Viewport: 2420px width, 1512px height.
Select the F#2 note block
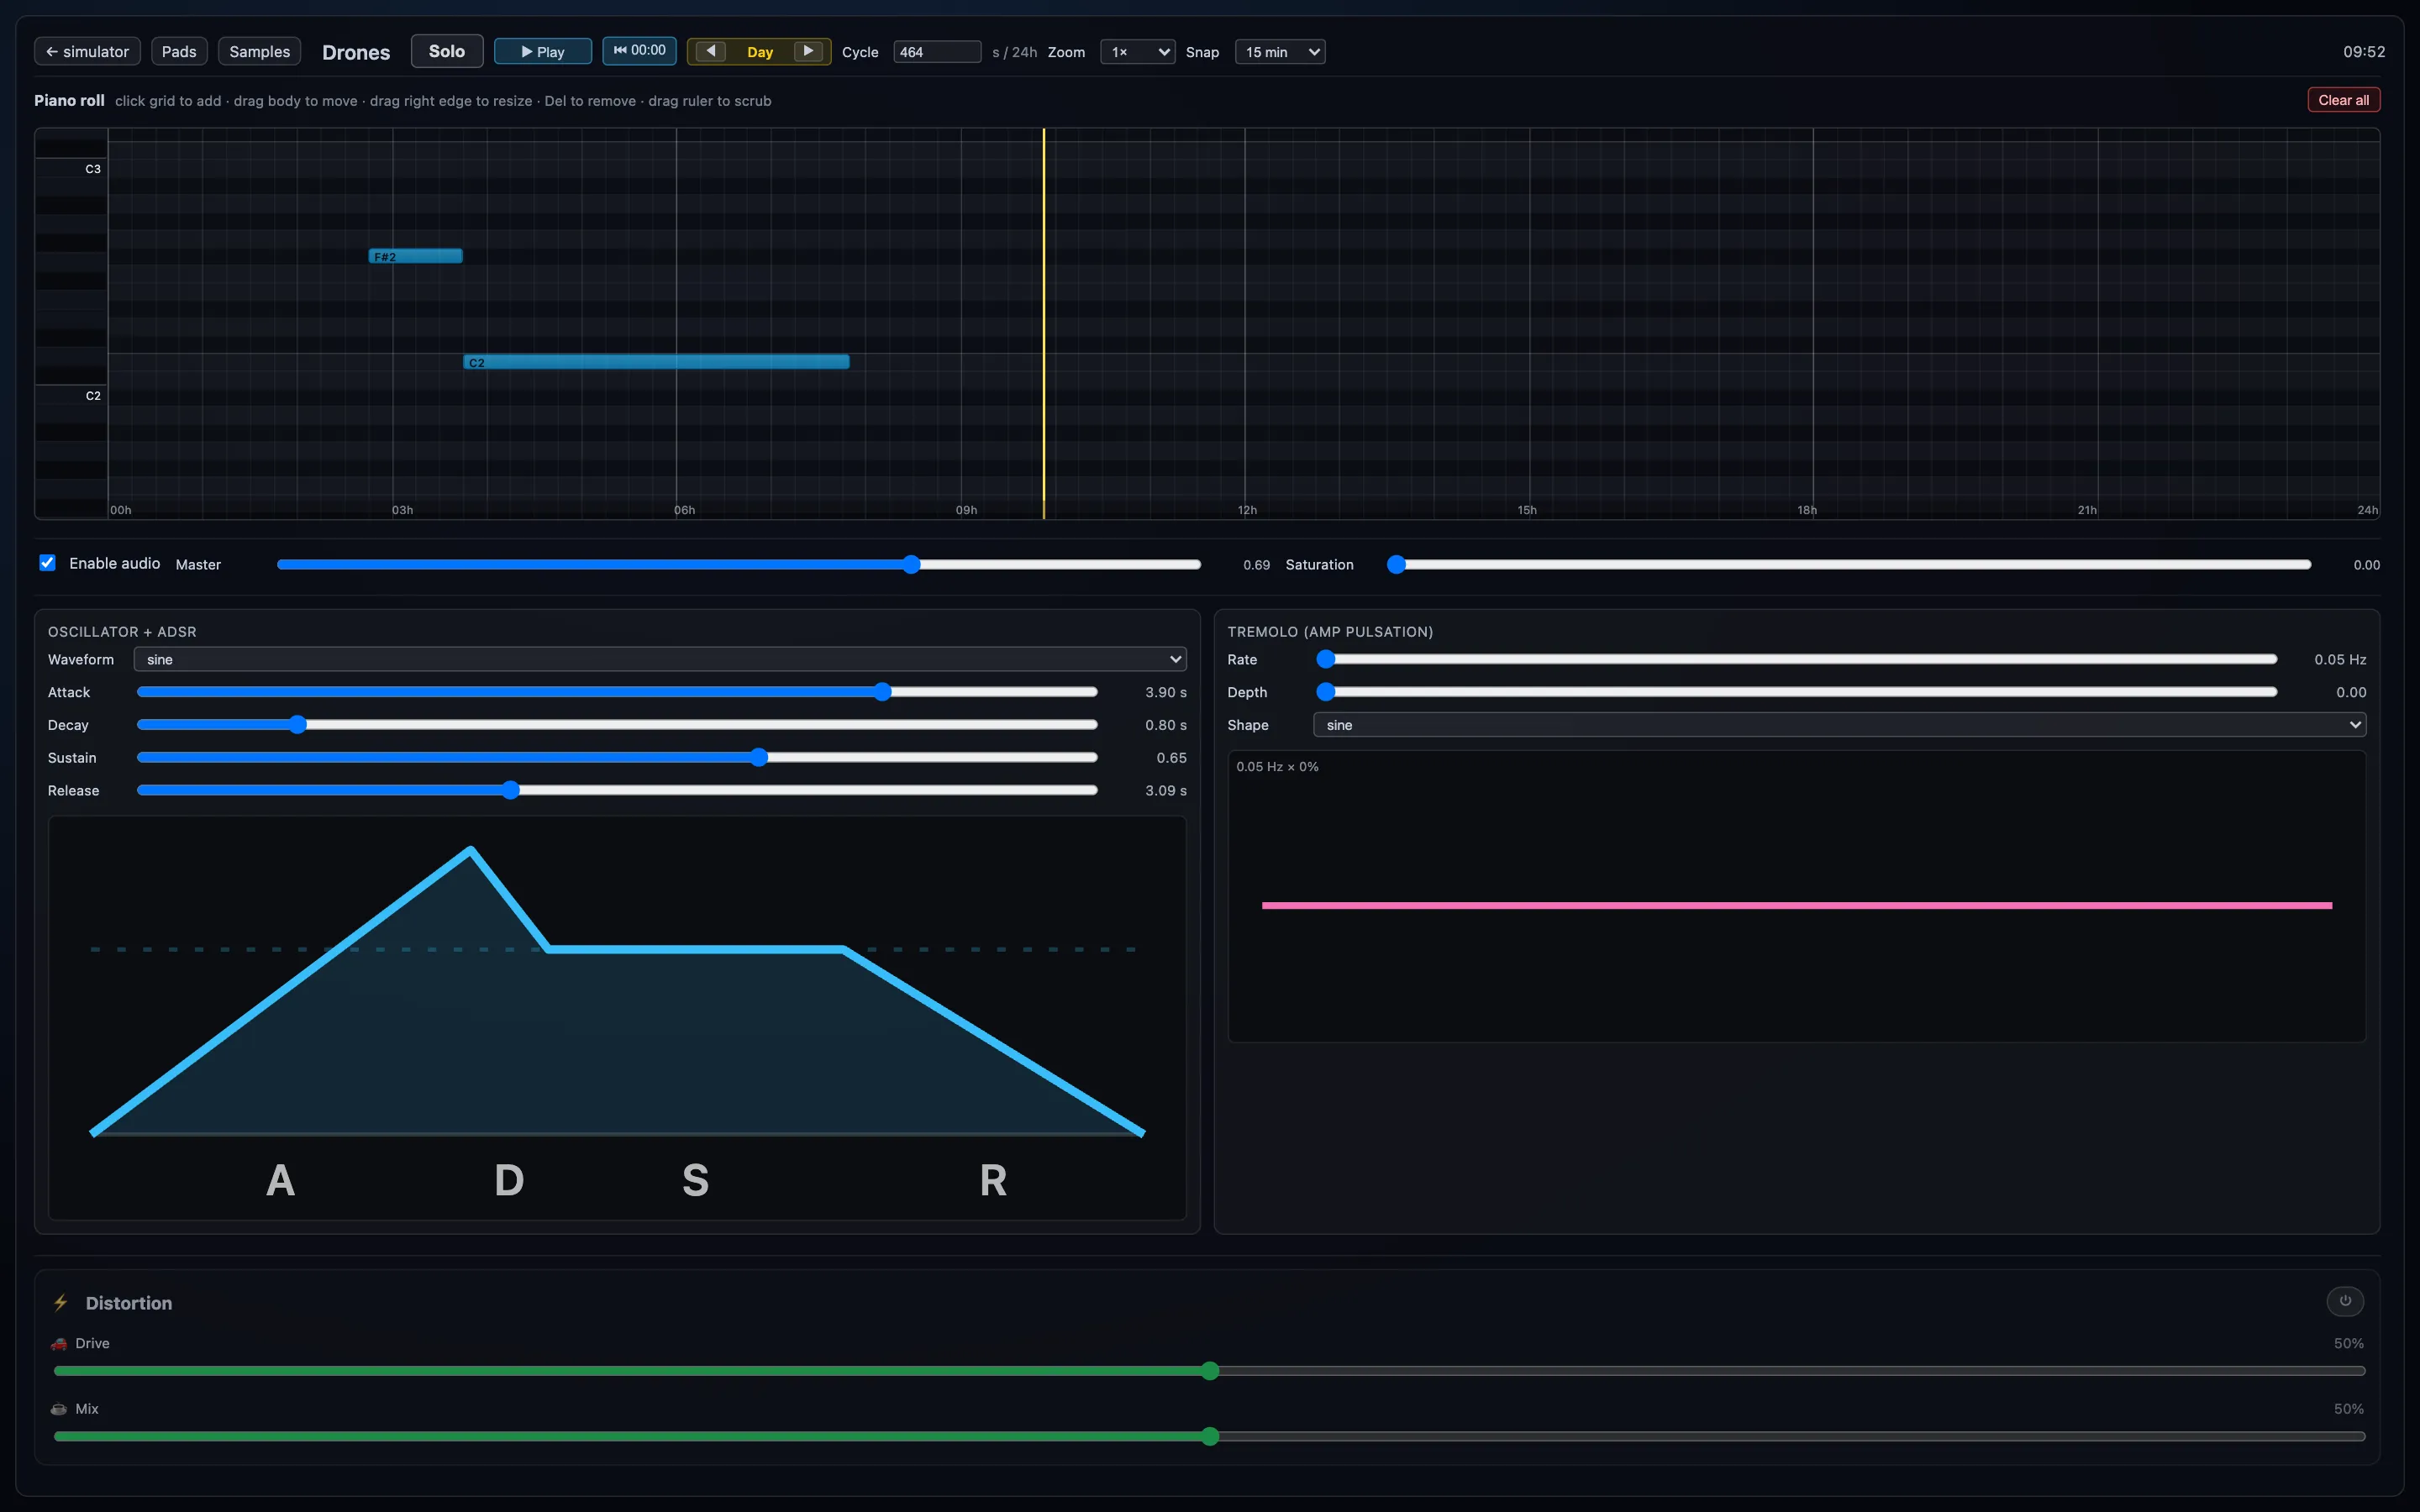pyautogui.click(x=416, y=256)
